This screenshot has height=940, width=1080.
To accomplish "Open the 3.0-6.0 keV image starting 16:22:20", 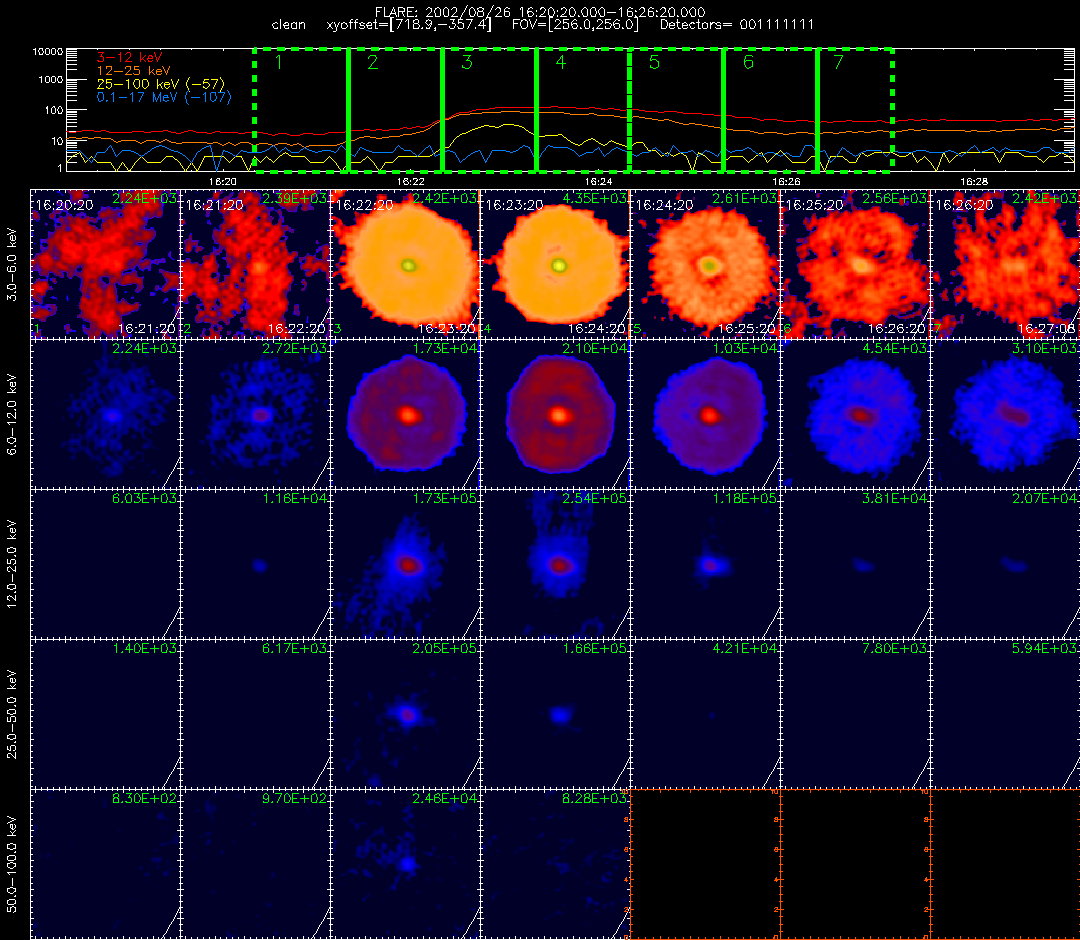I will pos(406,264).
